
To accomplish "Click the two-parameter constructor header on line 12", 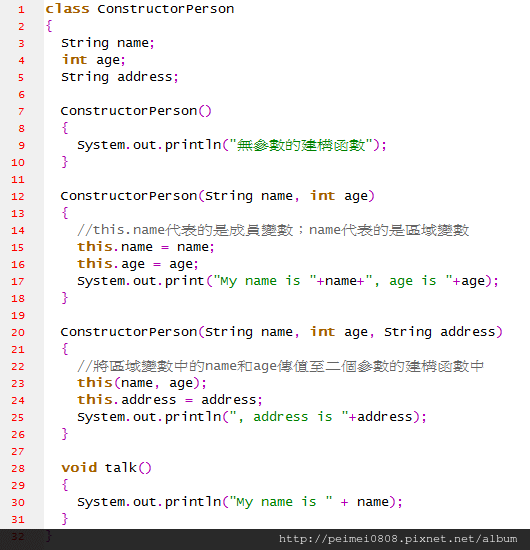I will tap(217, 196).
